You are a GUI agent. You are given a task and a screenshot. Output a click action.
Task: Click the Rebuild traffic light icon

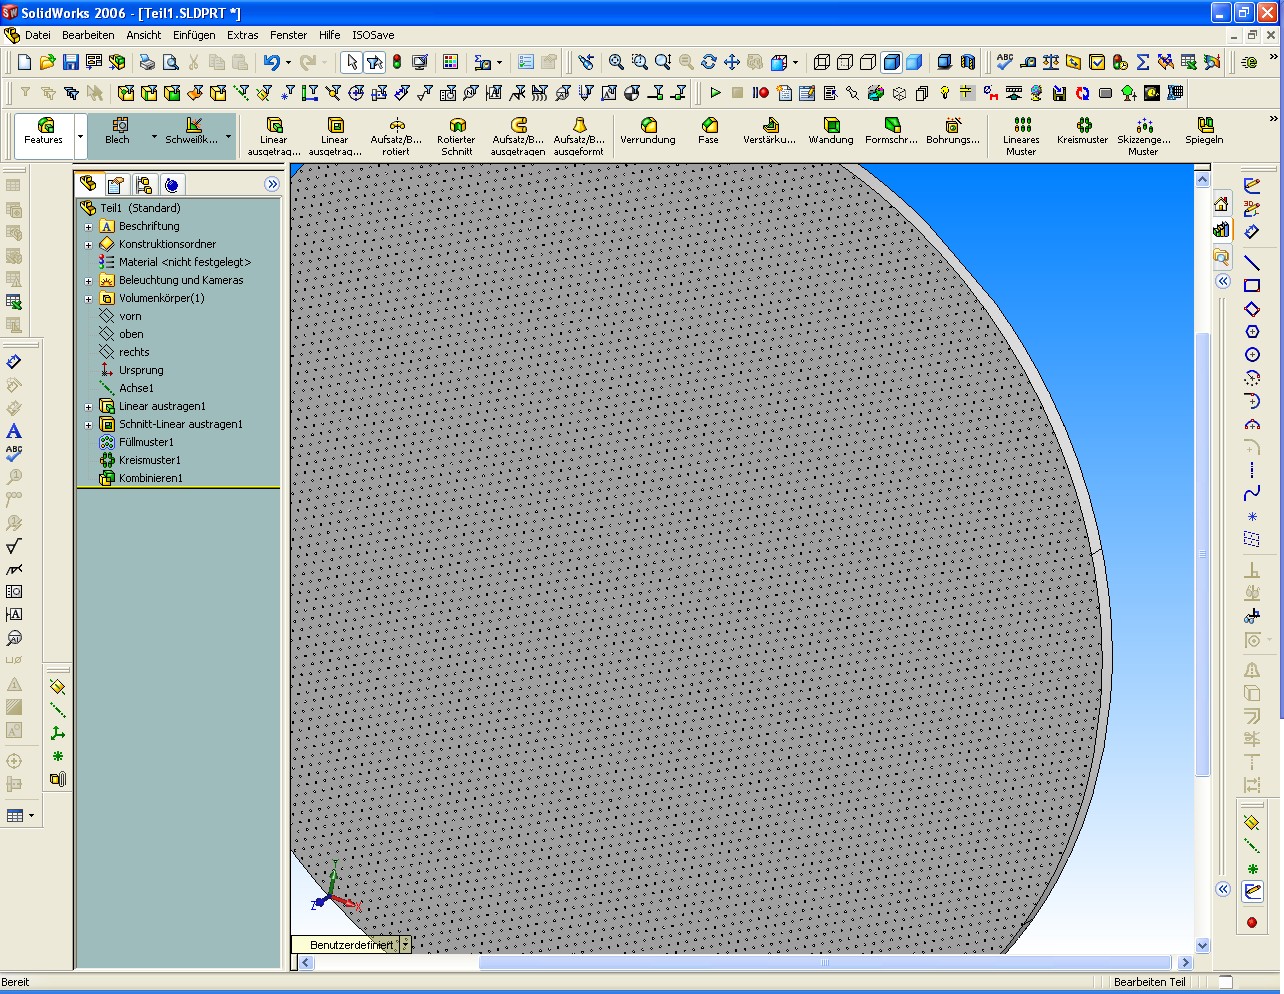click(x=397, y=62)
